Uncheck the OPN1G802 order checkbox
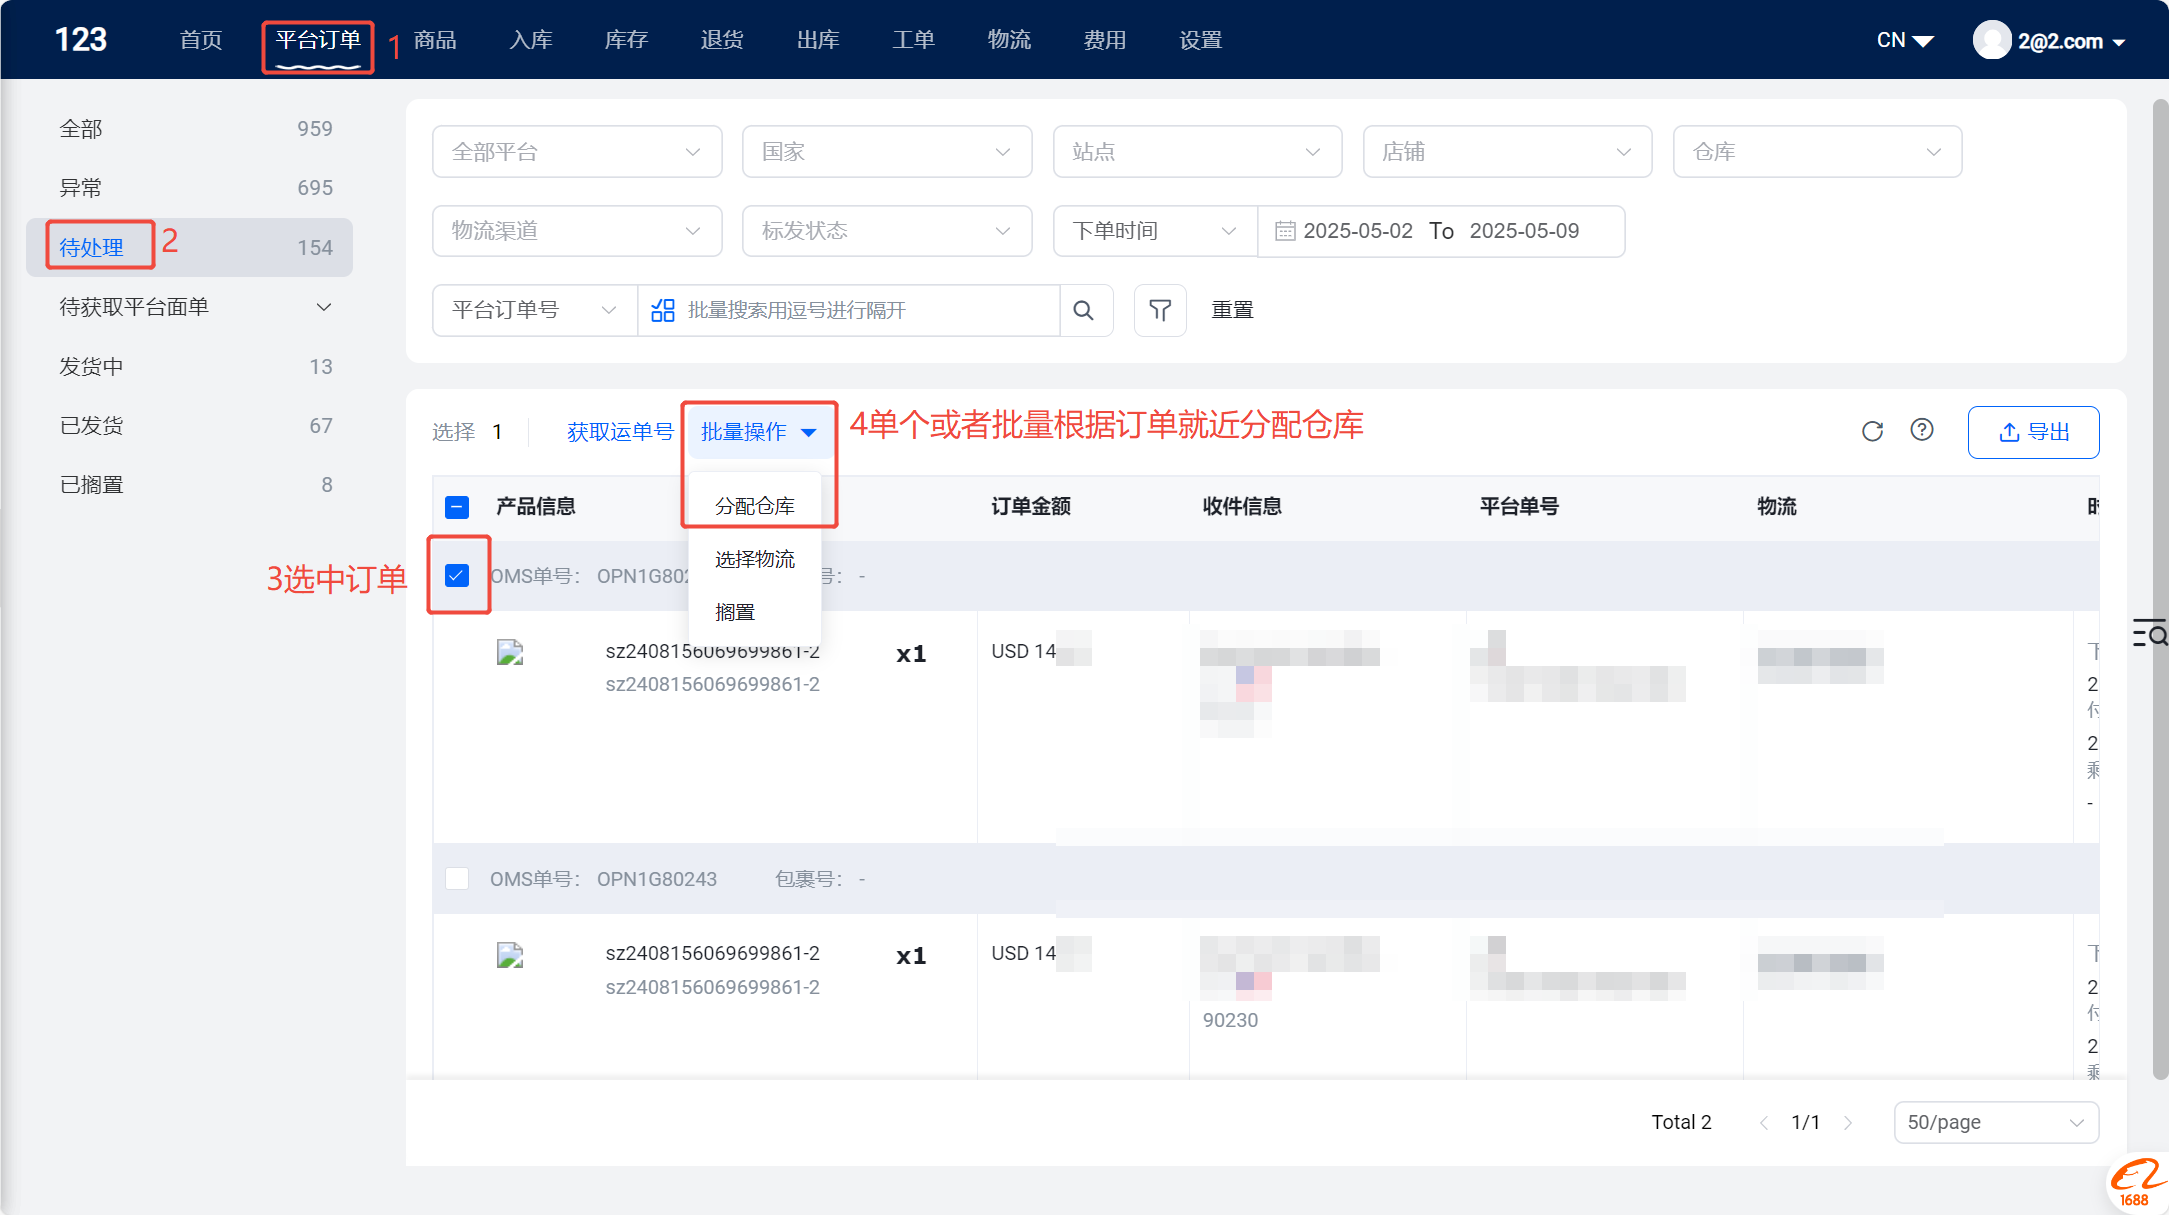2169x1215 pixels. (x=457, y=575)
